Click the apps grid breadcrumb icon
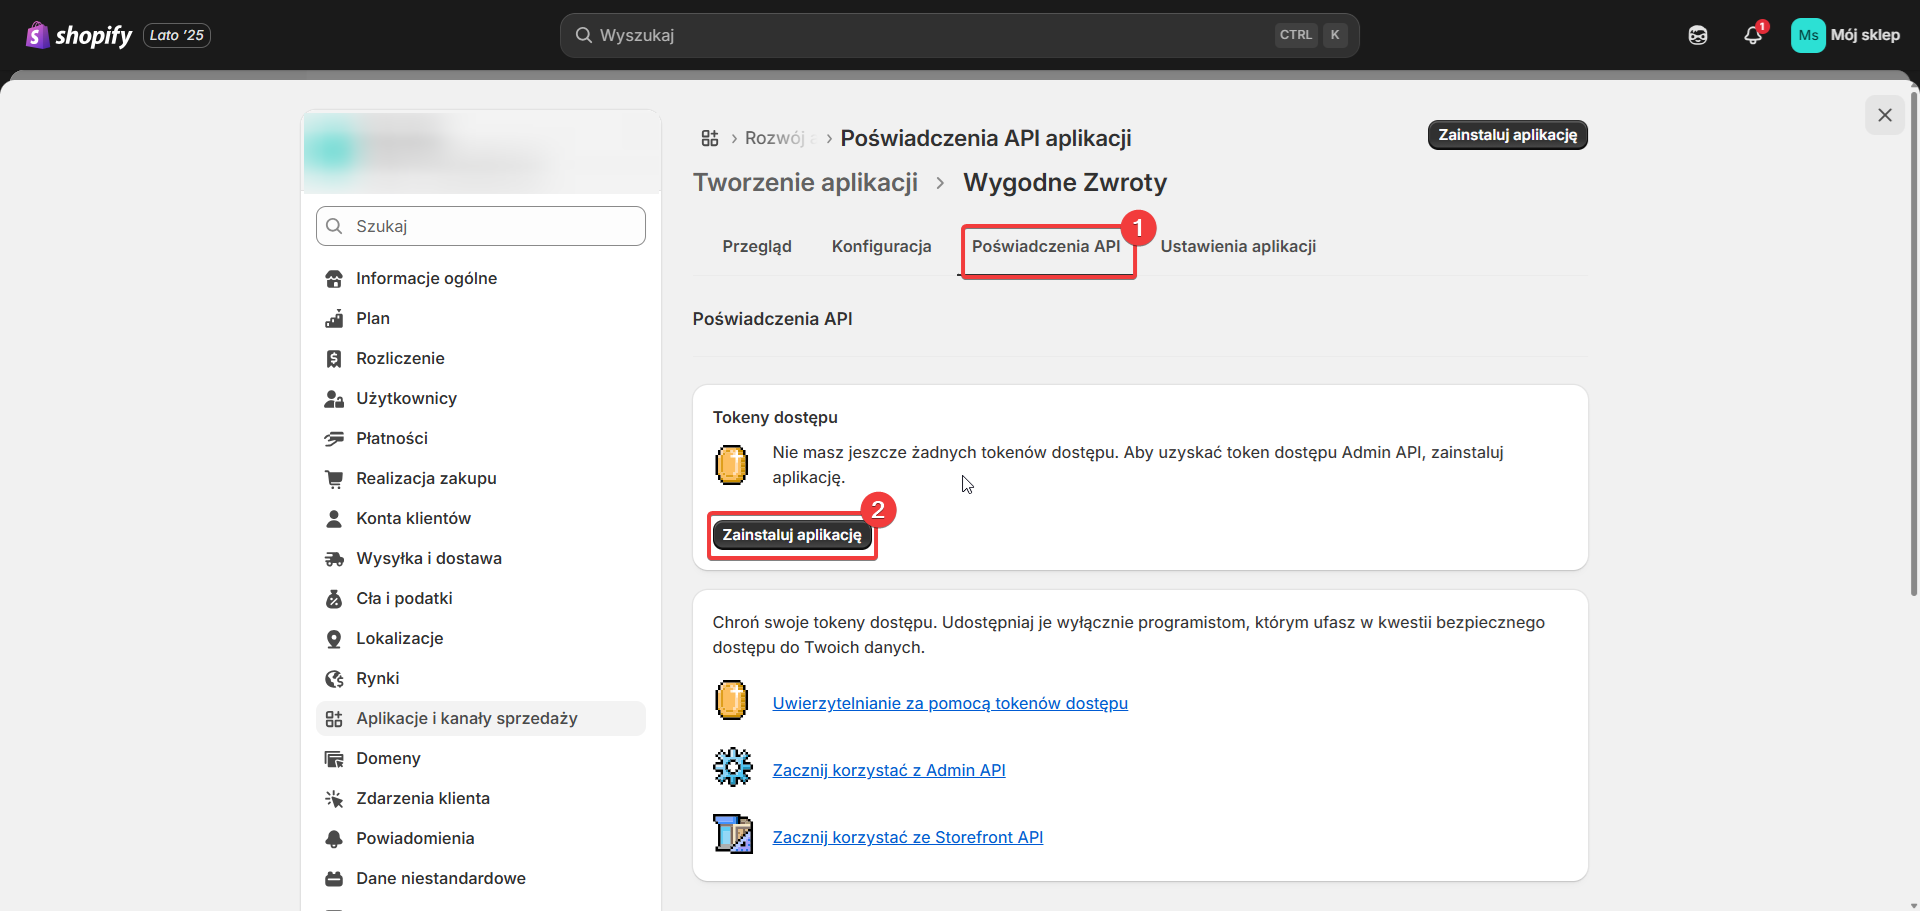The height and width of the screenshot is (911, 1920). [x=710, y=138]
